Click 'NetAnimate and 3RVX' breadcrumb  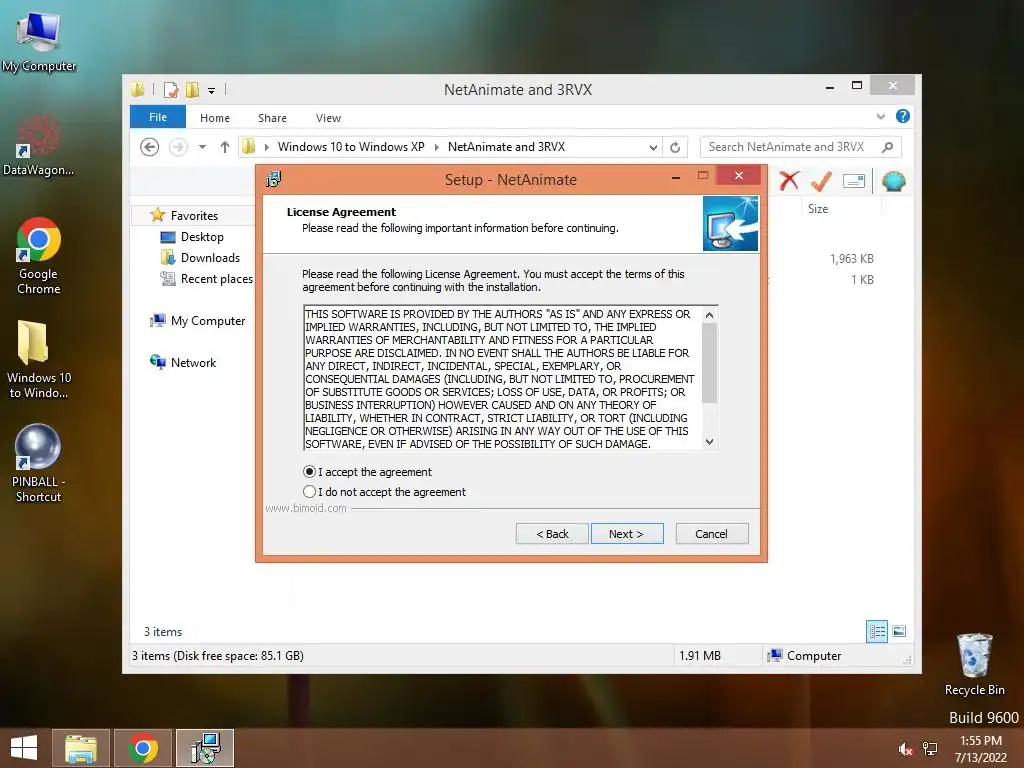(x=506, y=147)
